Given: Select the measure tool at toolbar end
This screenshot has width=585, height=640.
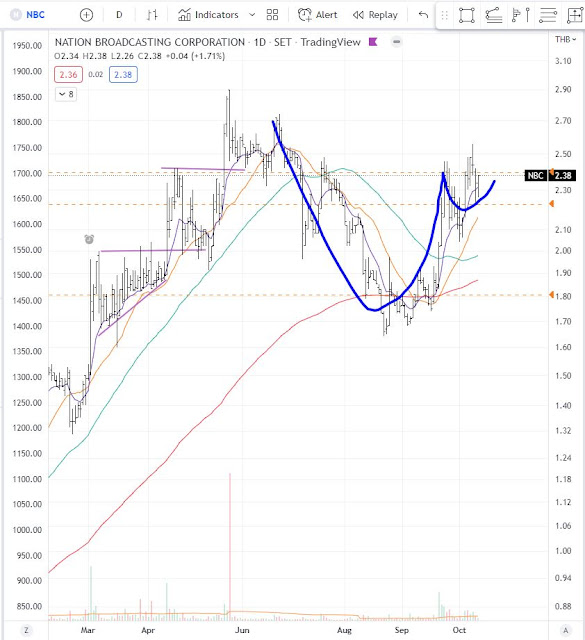Looking at the screenshot, I should (575, 16).
